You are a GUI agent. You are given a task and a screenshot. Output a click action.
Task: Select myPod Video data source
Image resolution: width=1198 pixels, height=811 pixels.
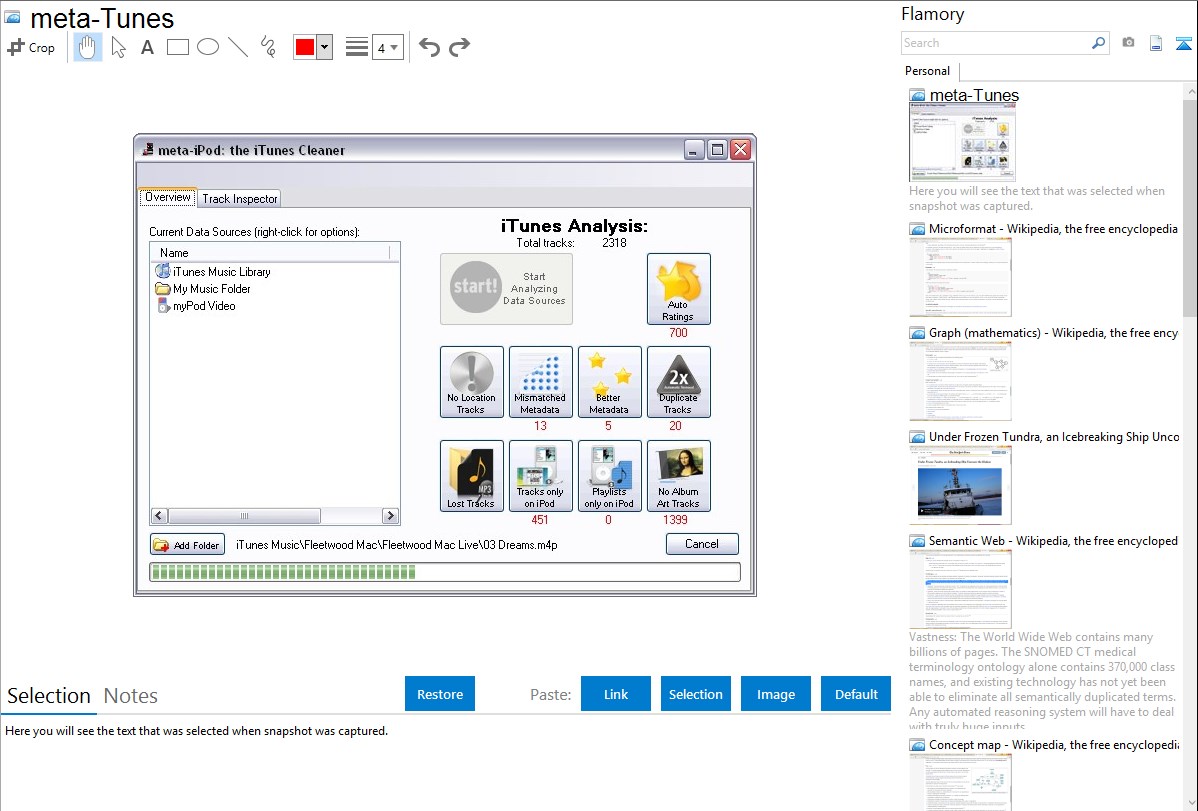click(x=196, y=306)
